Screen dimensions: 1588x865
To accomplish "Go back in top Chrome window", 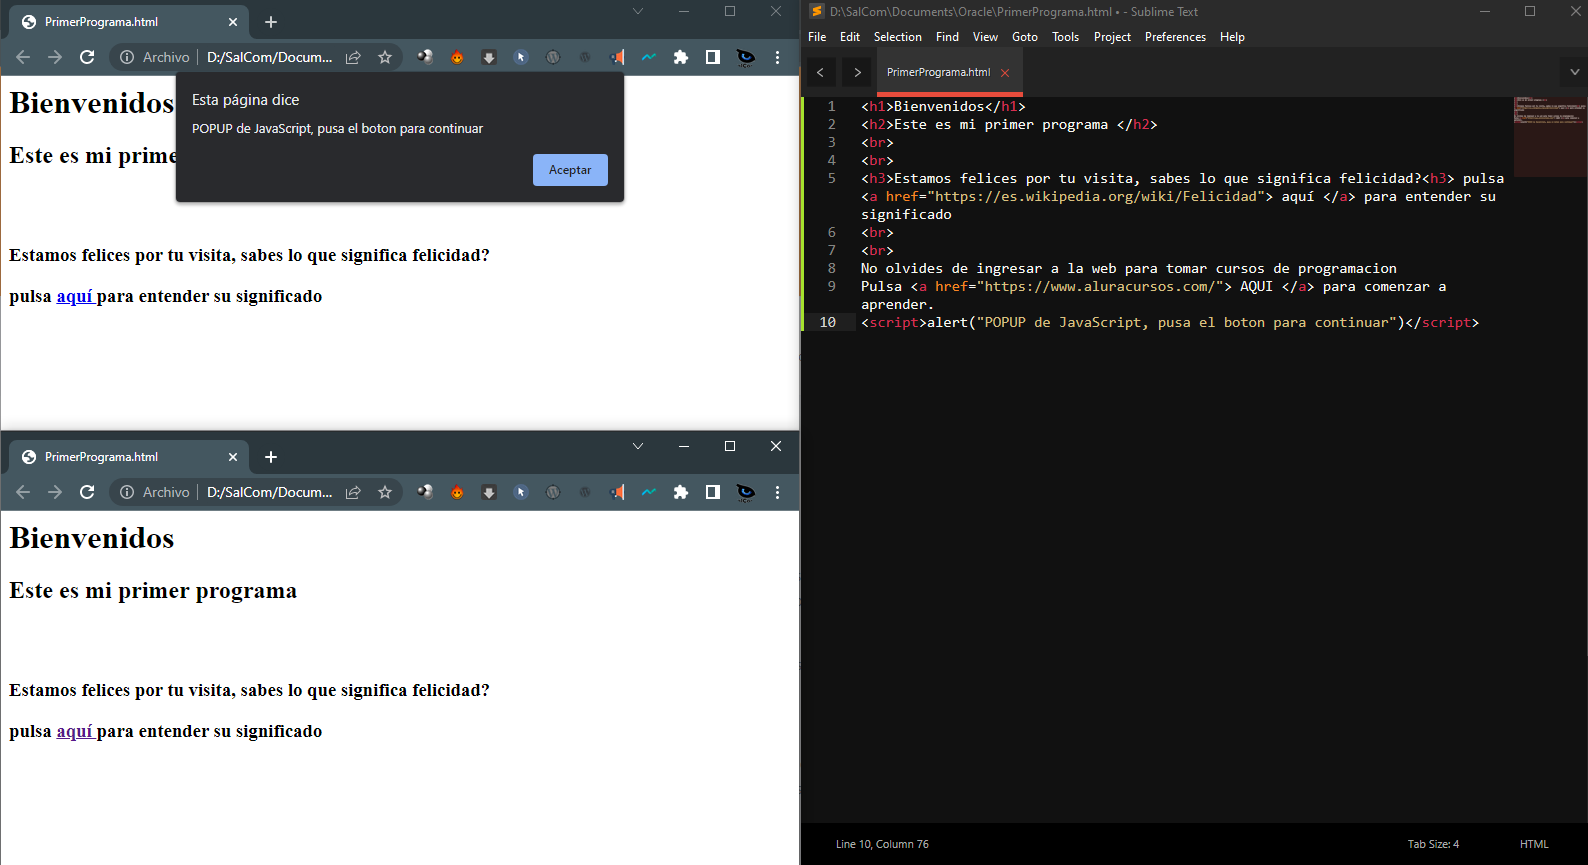I will (23, 57).
